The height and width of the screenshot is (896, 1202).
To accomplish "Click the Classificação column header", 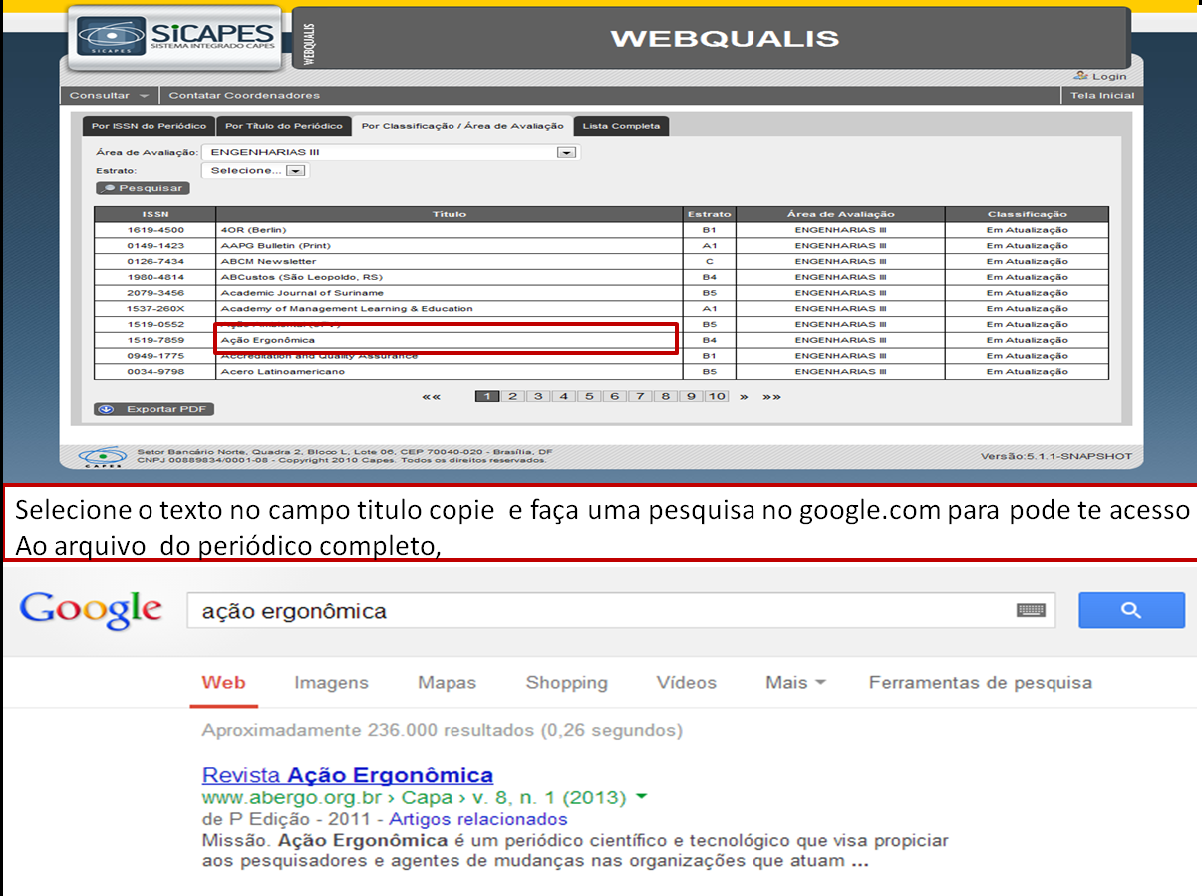I will click(1027, 214).
